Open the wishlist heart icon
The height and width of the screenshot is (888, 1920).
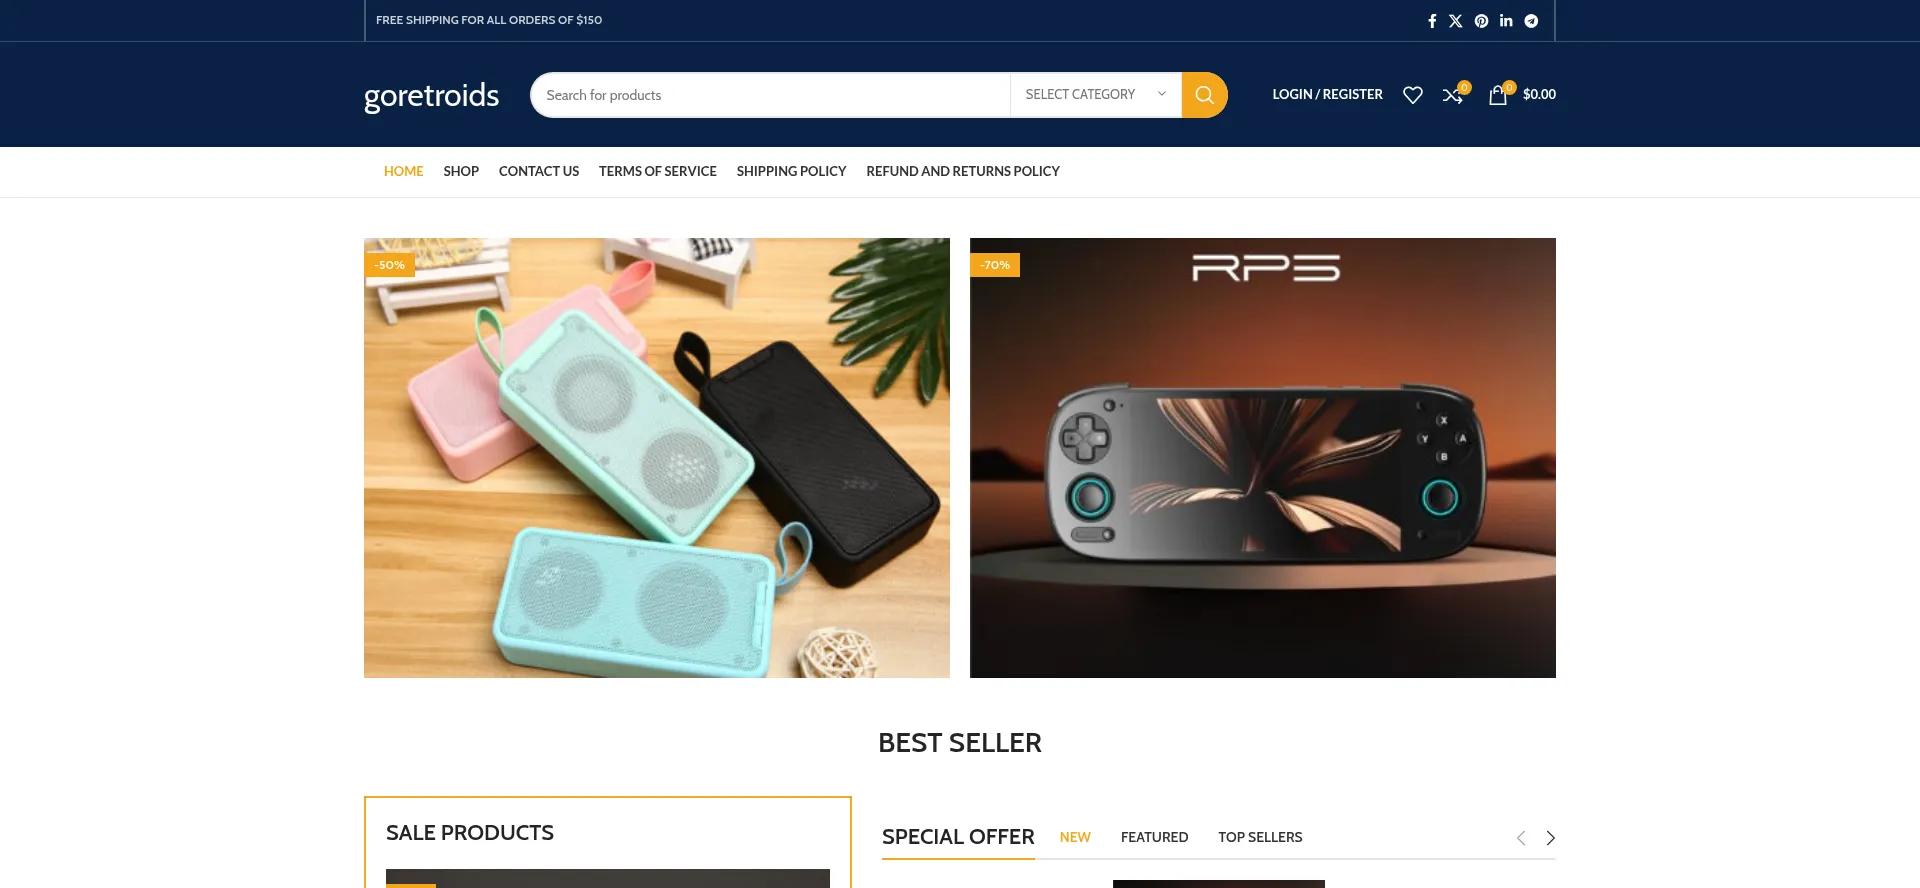pos(1412,95)
